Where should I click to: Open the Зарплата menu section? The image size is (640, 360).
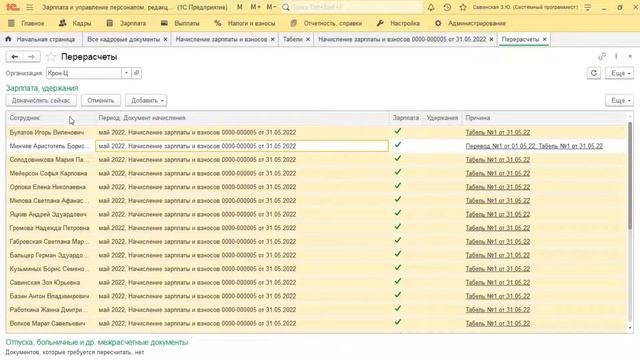pos(126,23)
